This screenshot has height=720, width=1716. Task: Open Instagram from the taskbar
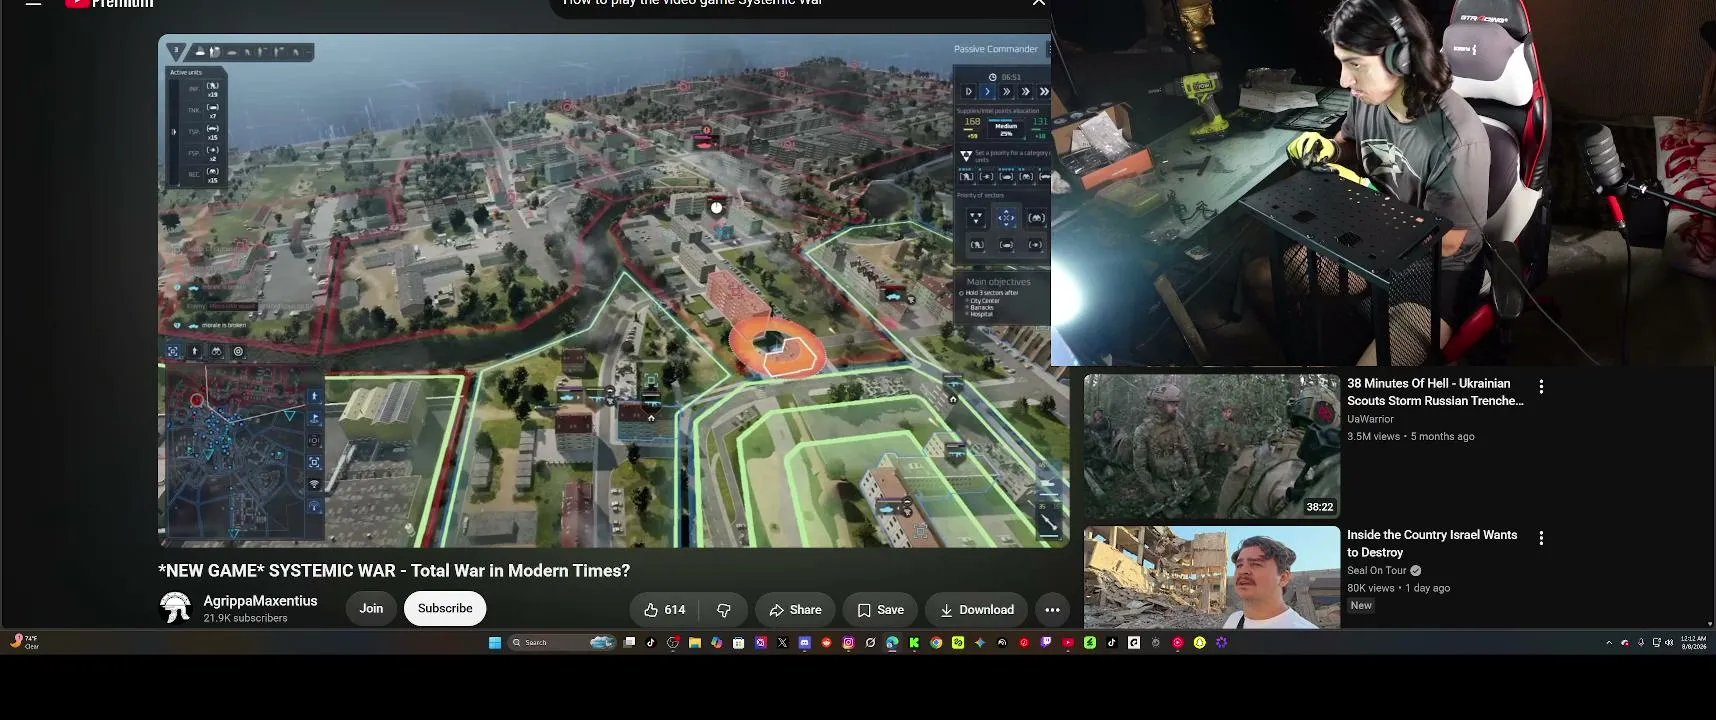[x=848, y=643]
